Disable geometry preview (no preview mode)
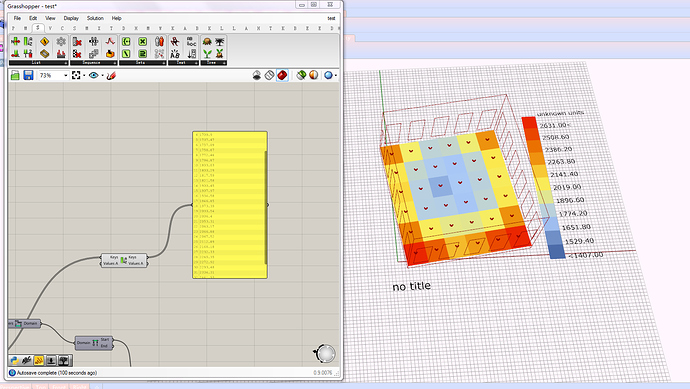Screen dimensions: 690x389 click(257, 76)
